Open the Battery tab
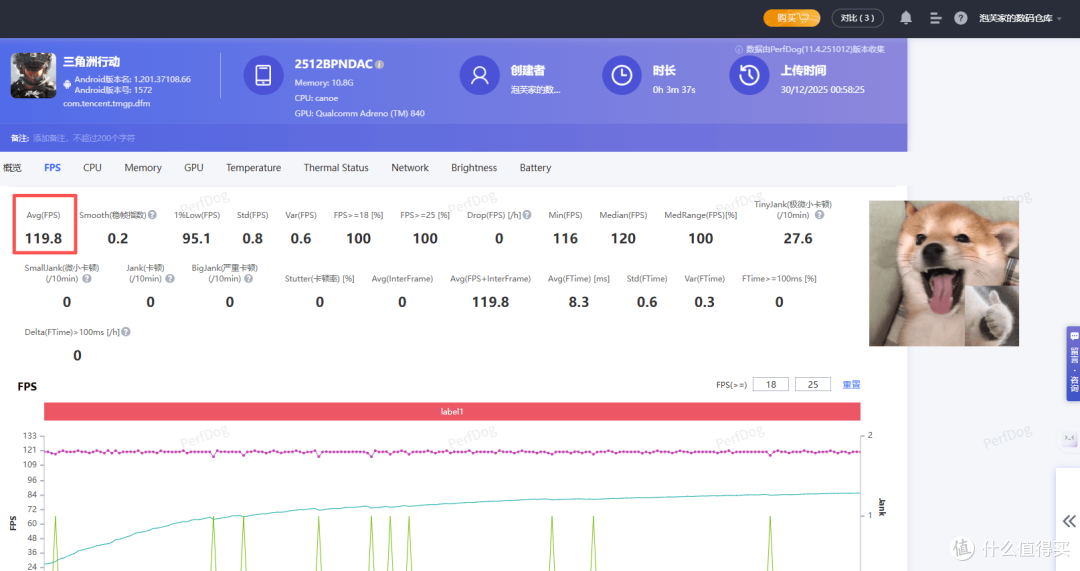 pyautogui.click(x=535, y=167)
